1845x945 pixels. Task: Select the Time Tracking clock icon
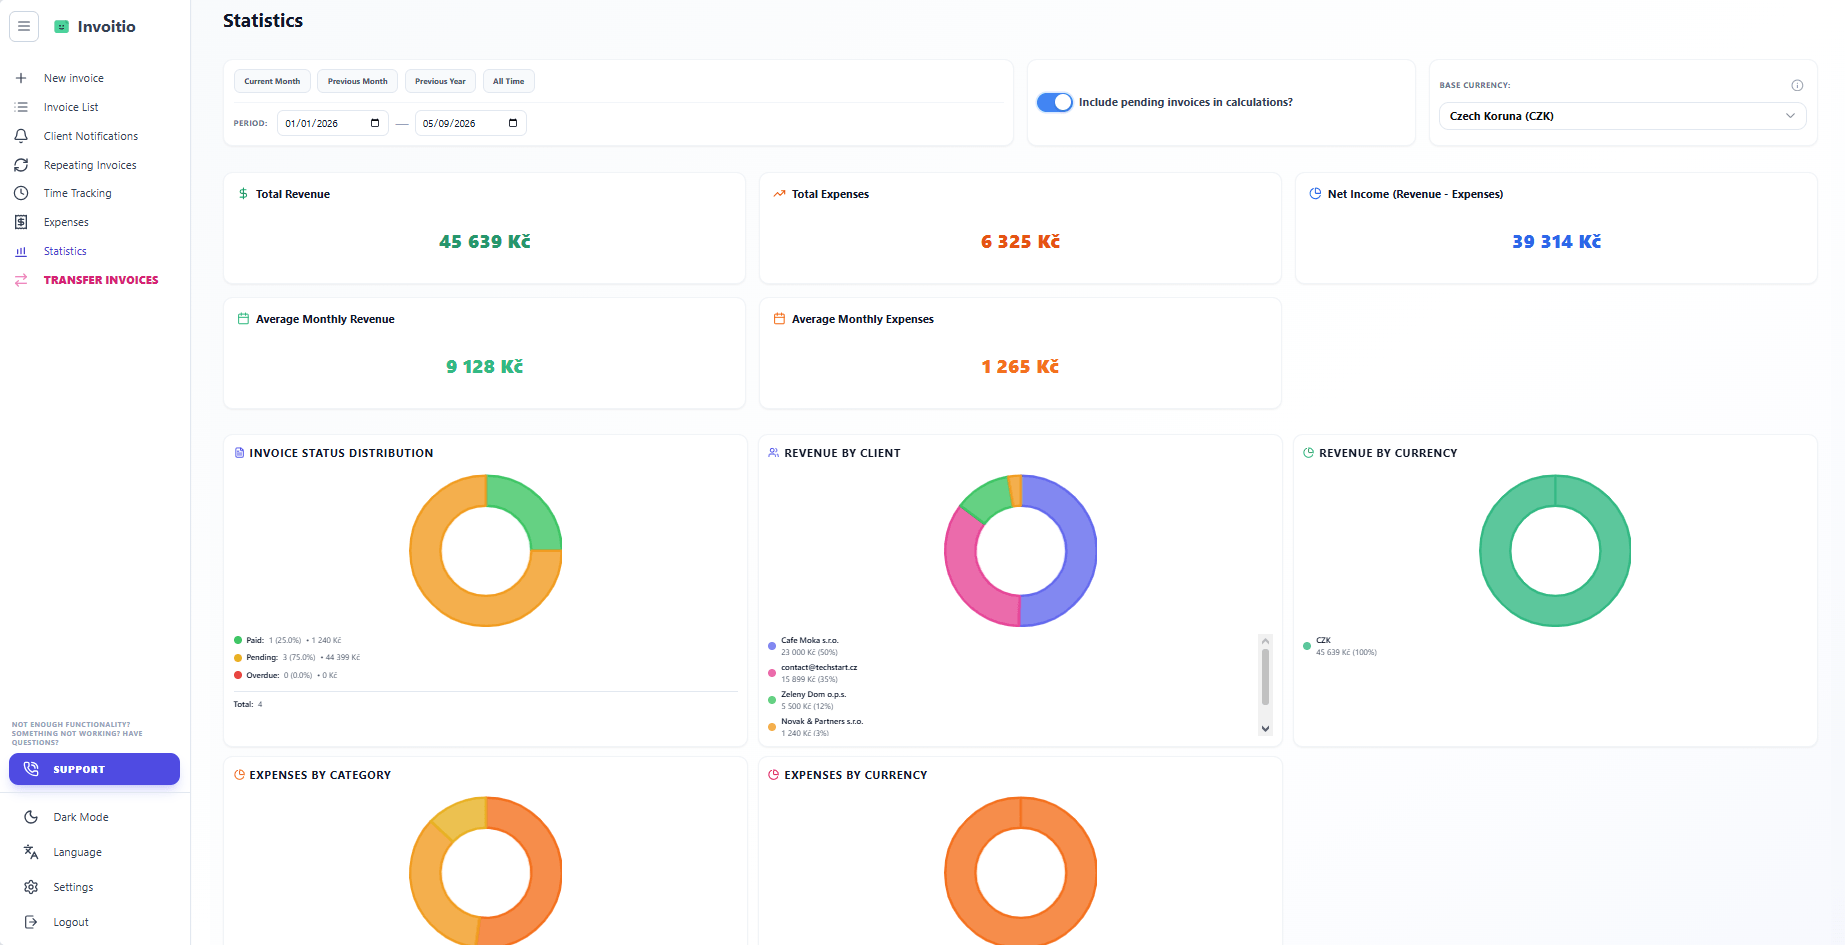21,193
